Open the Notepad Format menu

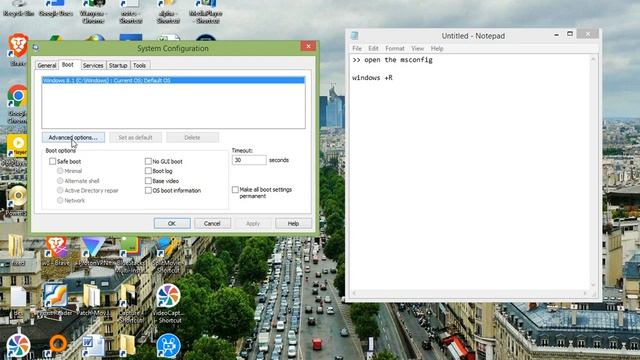(x=395, y=48)
